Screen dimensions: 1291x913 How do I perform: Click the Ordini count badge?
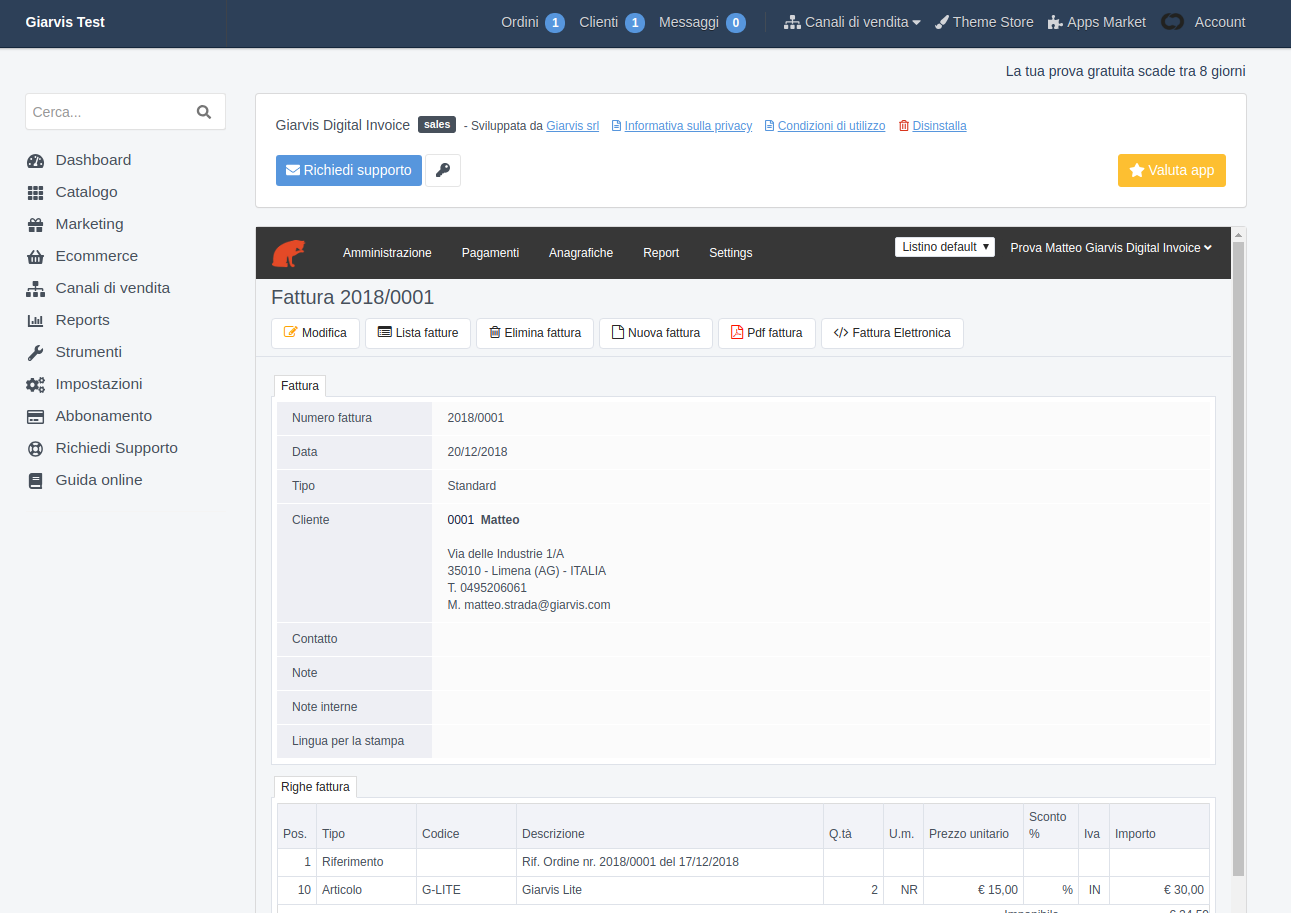pos(555,23)
